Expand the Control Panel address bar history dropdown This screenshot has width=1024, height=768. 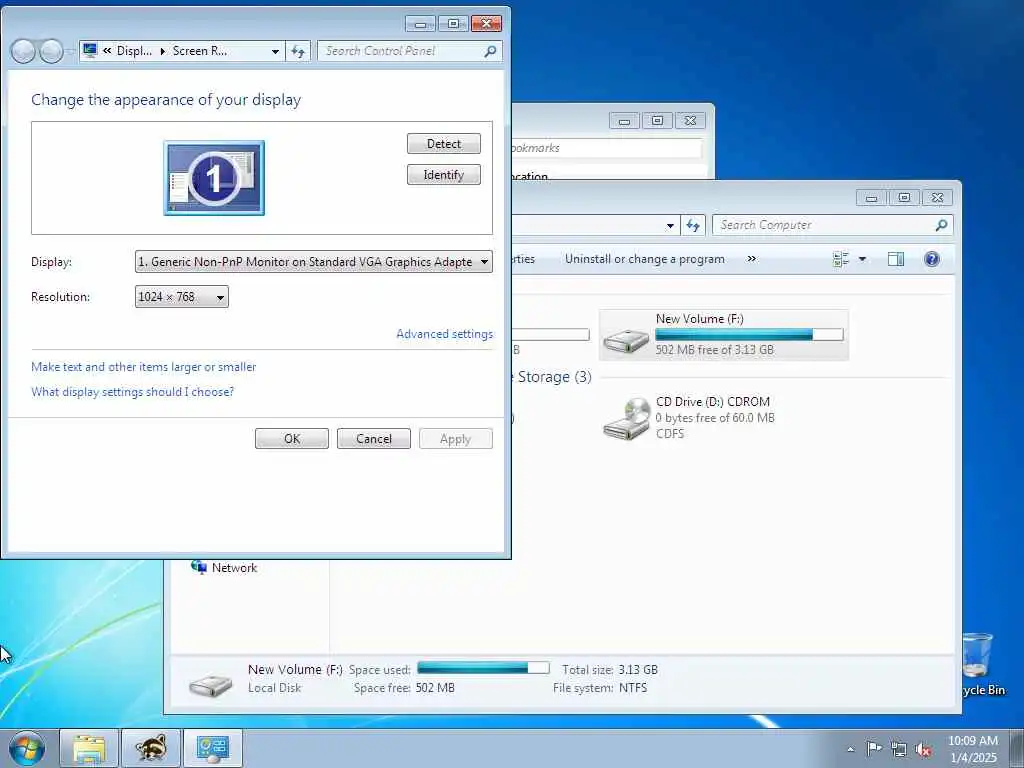pyautogui.click(x=275, y=51)
